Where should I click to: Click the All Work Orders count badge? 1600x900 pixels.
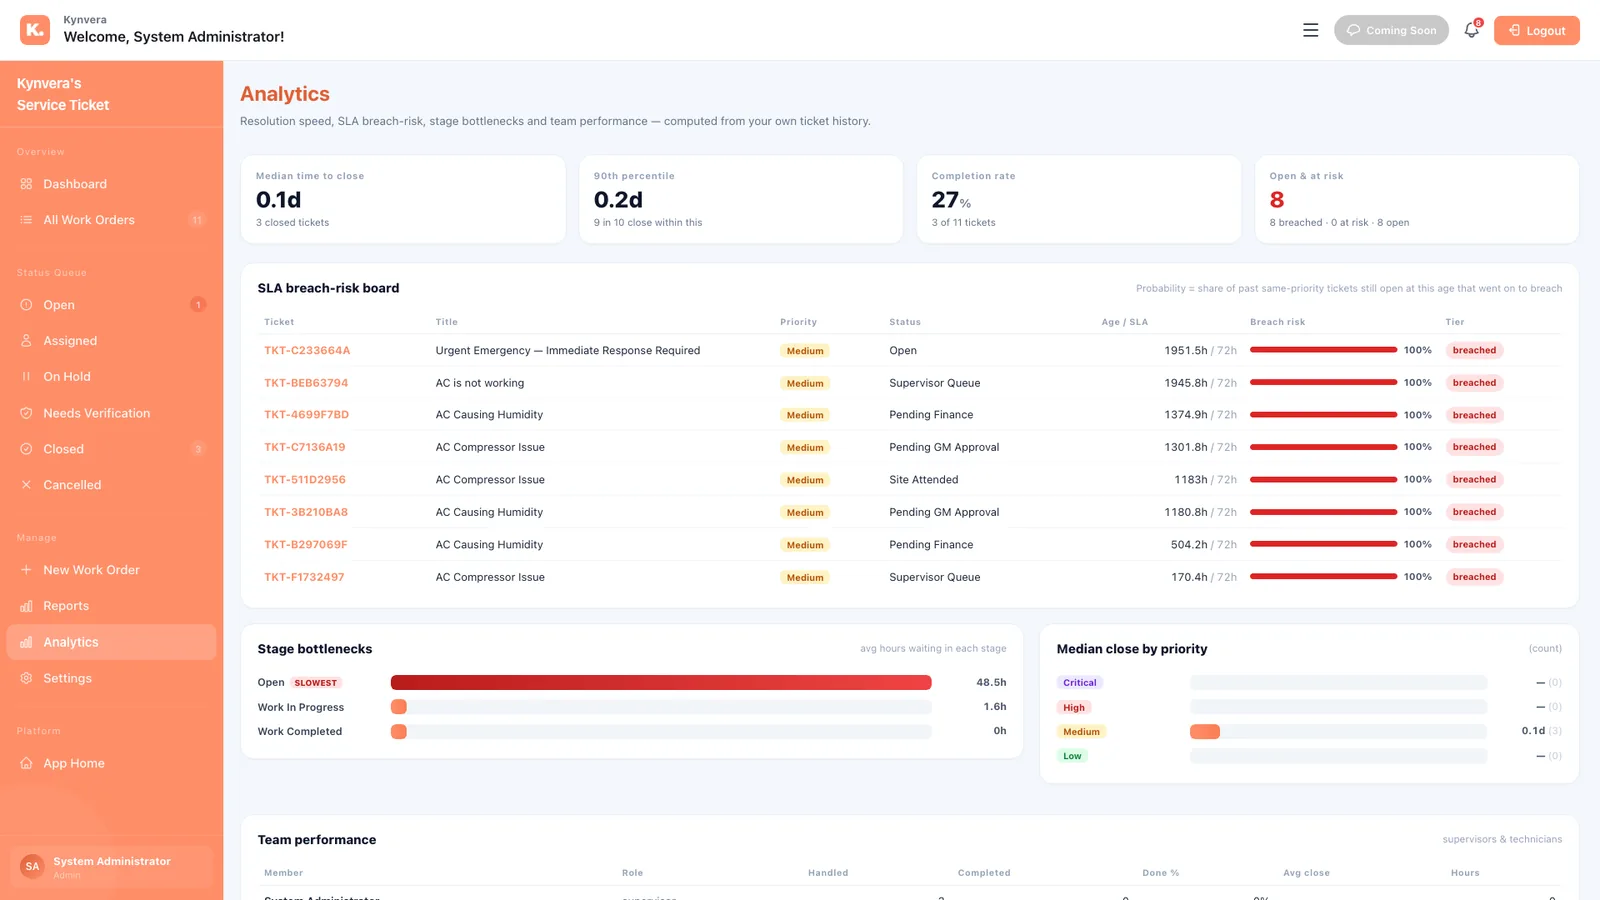point(197,220)
